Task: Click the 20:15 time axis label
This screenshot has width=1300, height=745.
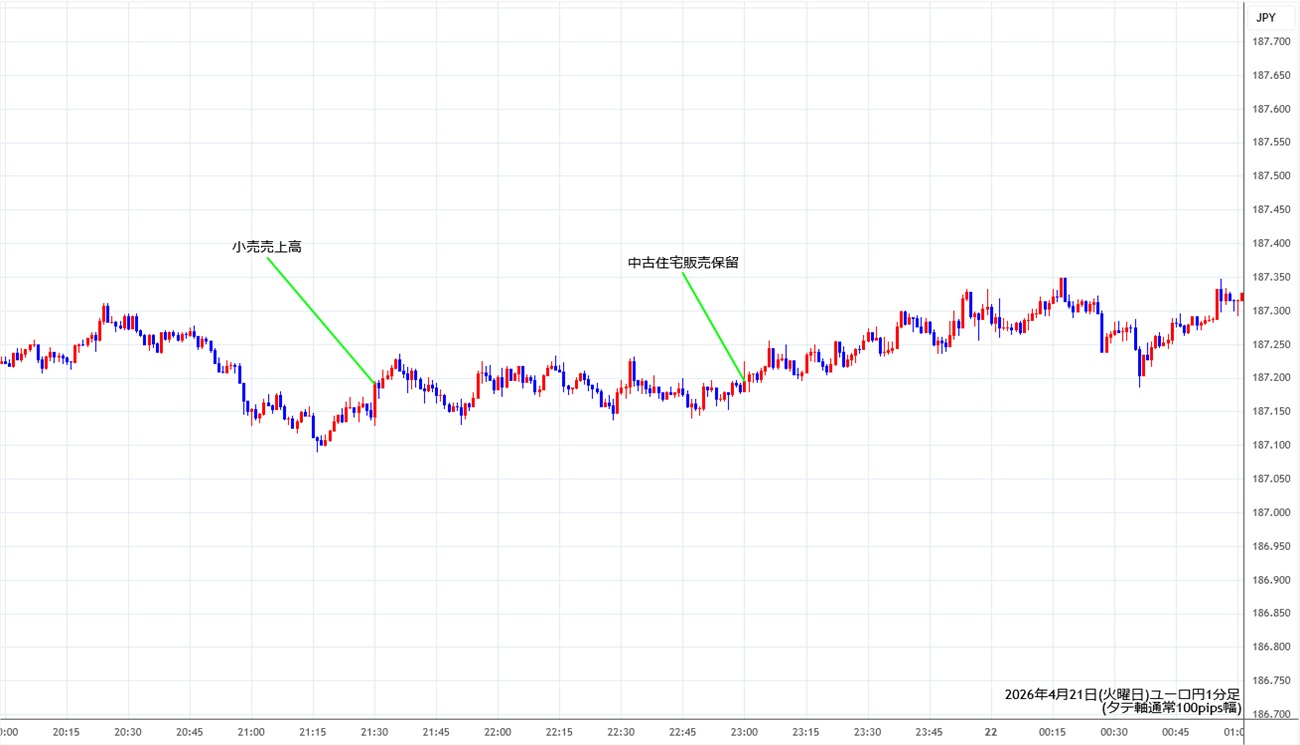Action: (66, 732)
